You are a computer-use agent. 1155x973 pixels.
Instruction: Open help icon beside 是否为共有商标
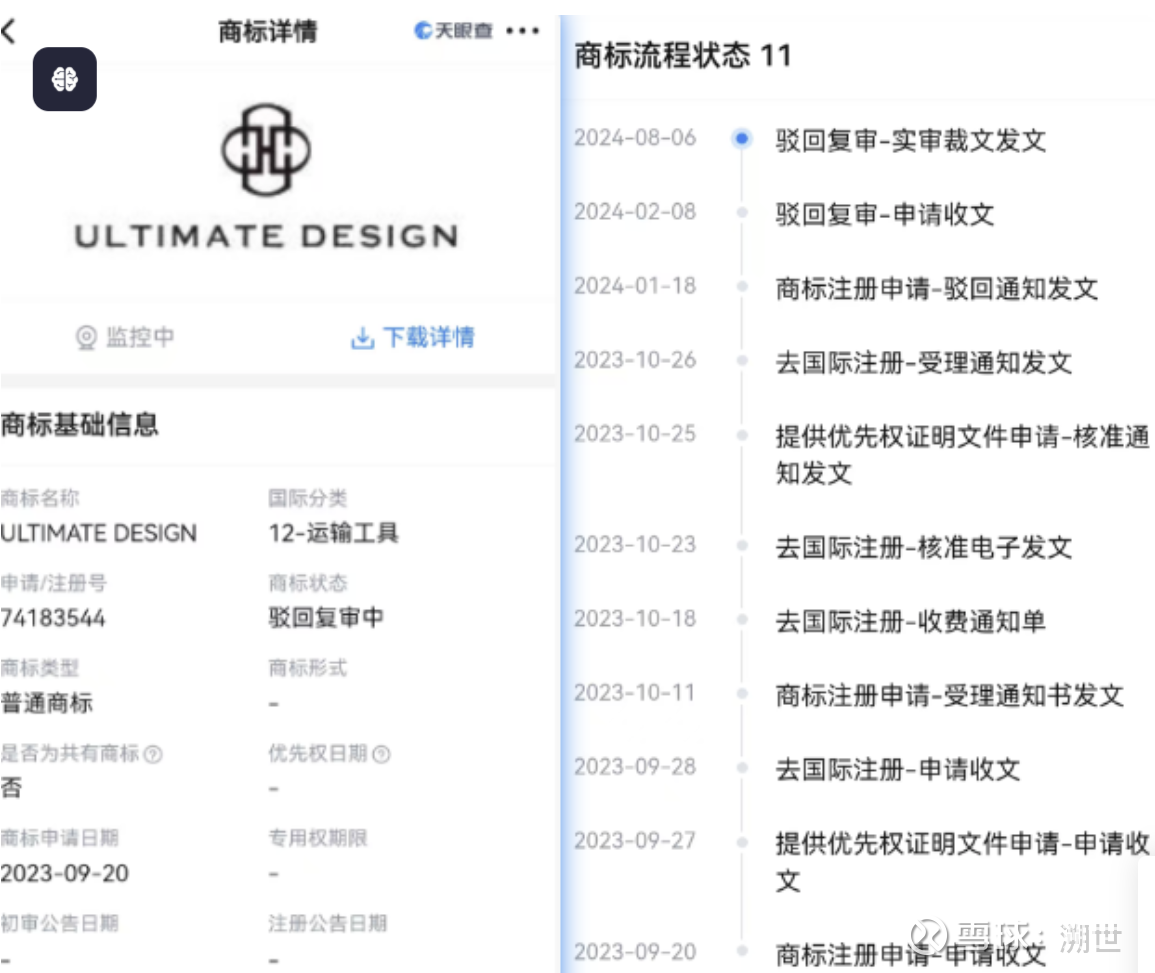coord(153,754)
